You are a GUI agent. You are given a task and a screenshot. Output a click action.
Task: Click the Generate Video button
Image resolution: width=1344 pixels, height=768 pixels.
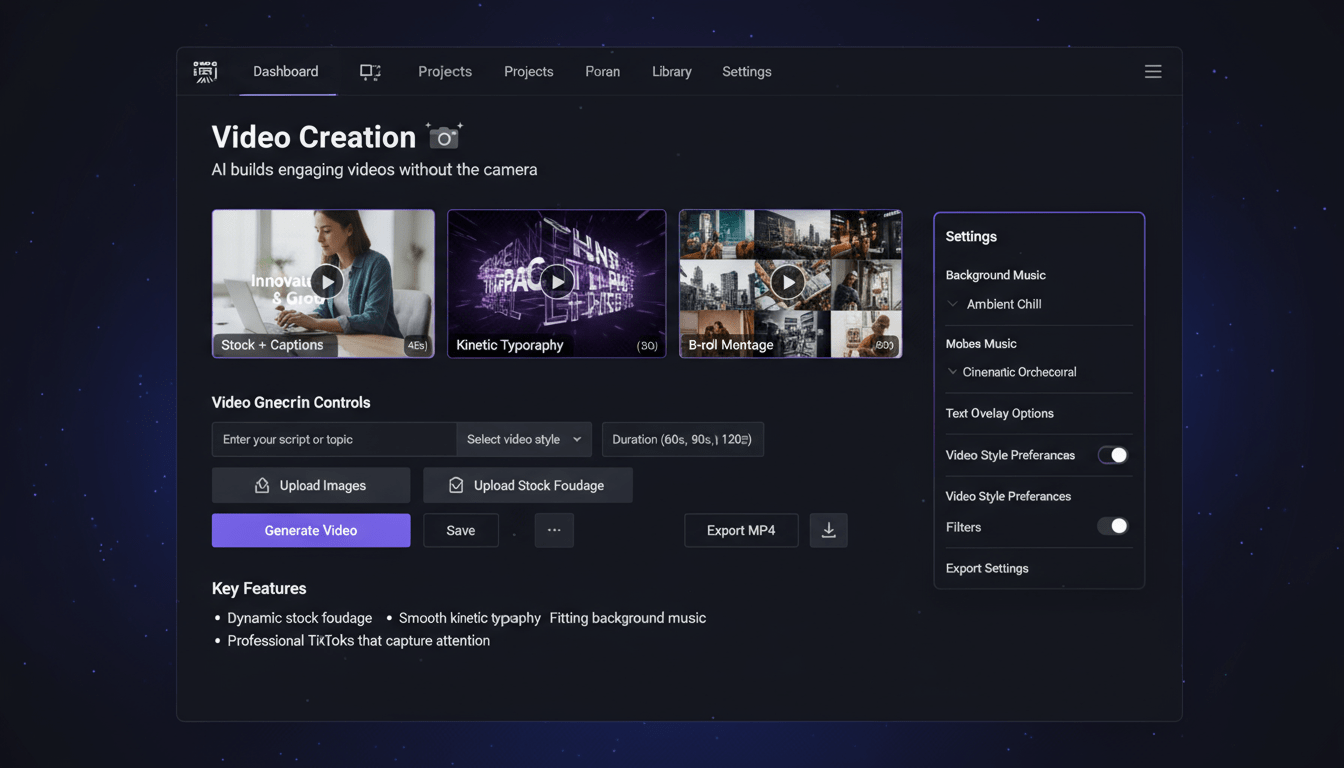311,530
